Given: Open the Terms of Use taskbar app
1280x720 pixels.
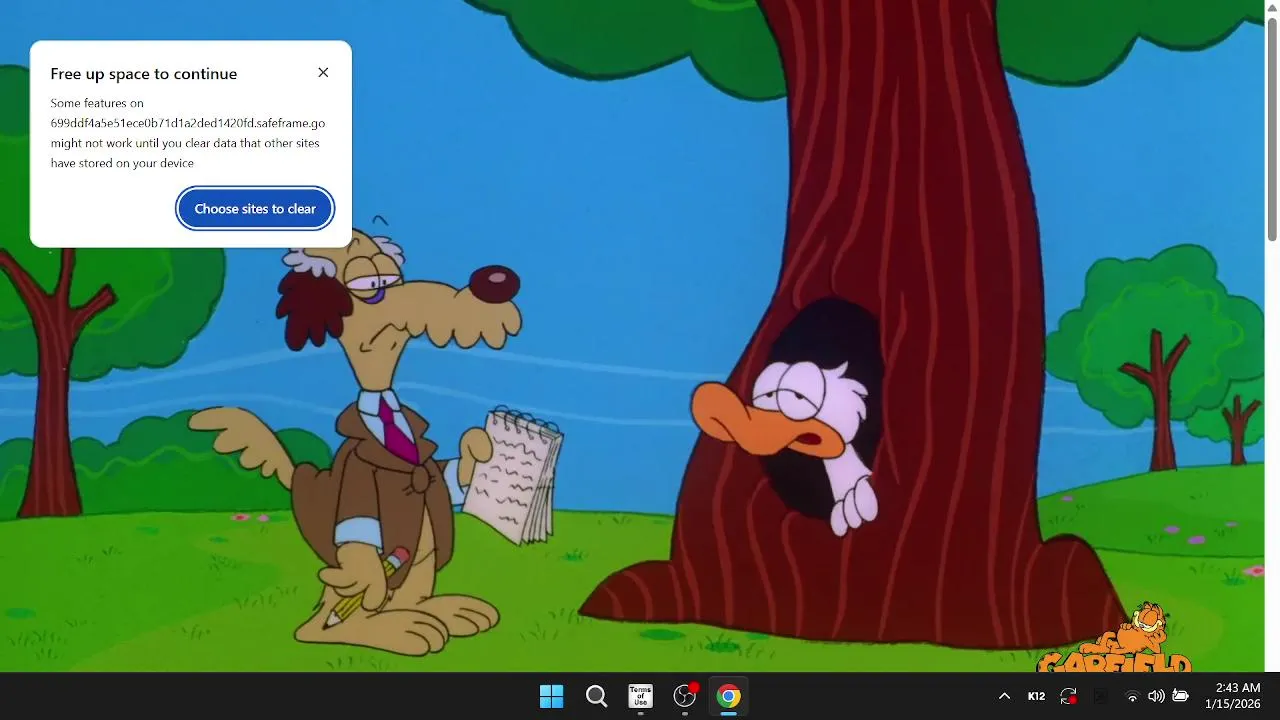Looking at the screenshot, I should [x=640, y=696].
